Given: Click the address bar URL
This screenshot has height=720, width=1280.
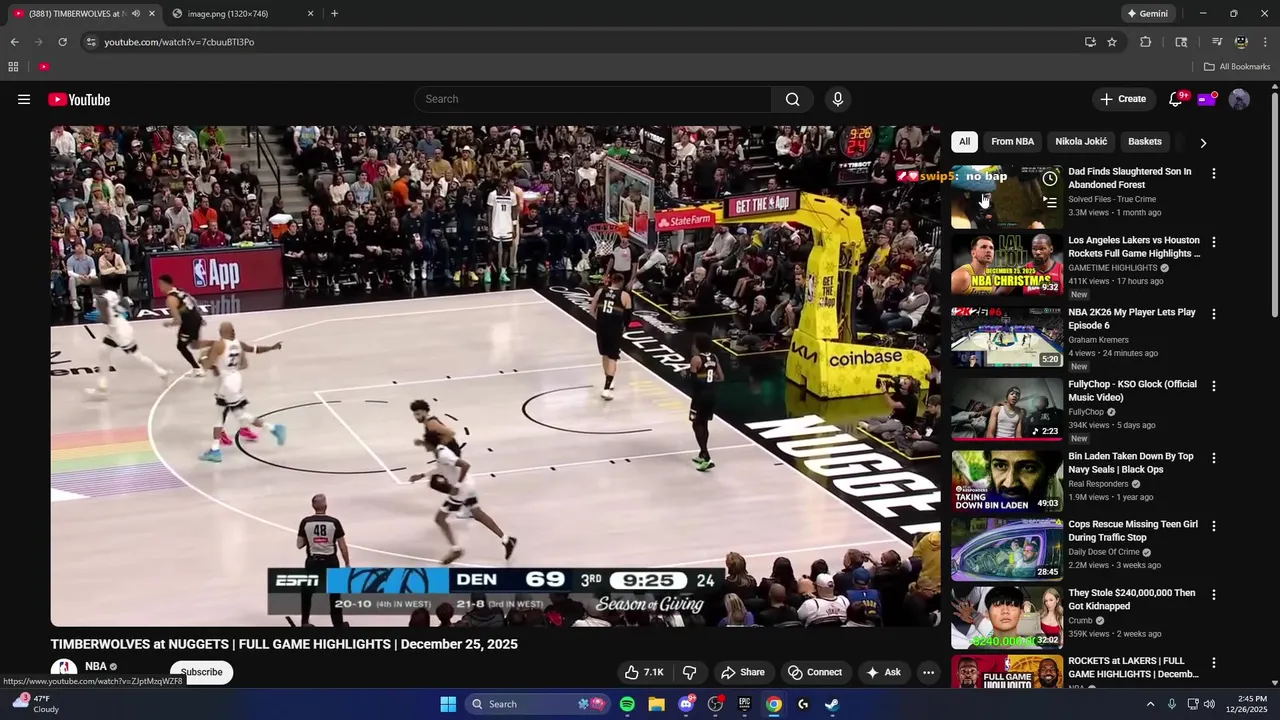Looking at the screenshot, I should [x=180, y=42].
